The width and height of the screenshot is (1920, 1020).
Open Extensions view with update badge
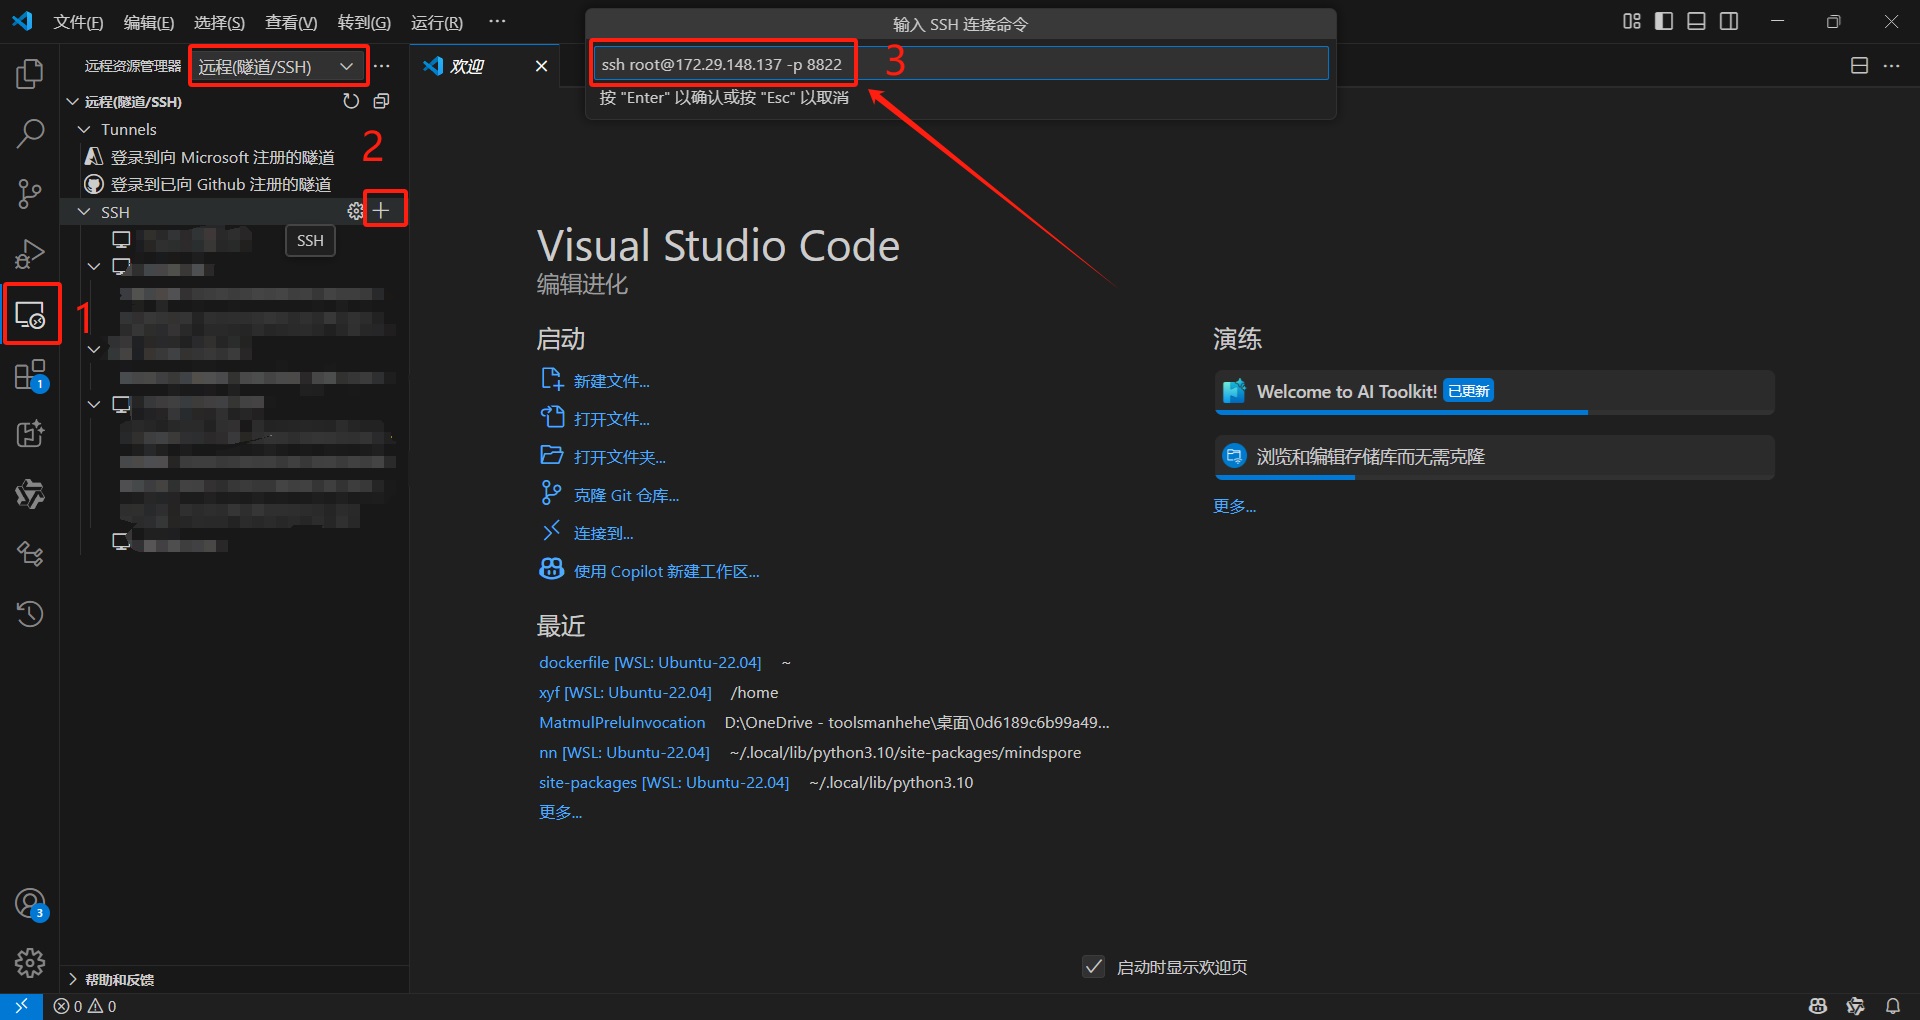pos(30,375)
